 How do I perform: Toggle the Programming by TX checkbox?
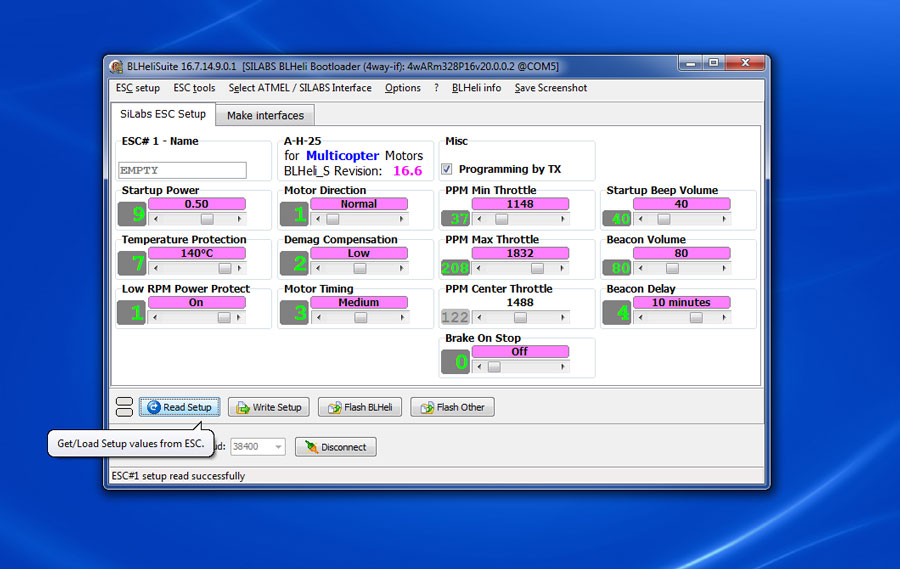click(x=447, y=169)
